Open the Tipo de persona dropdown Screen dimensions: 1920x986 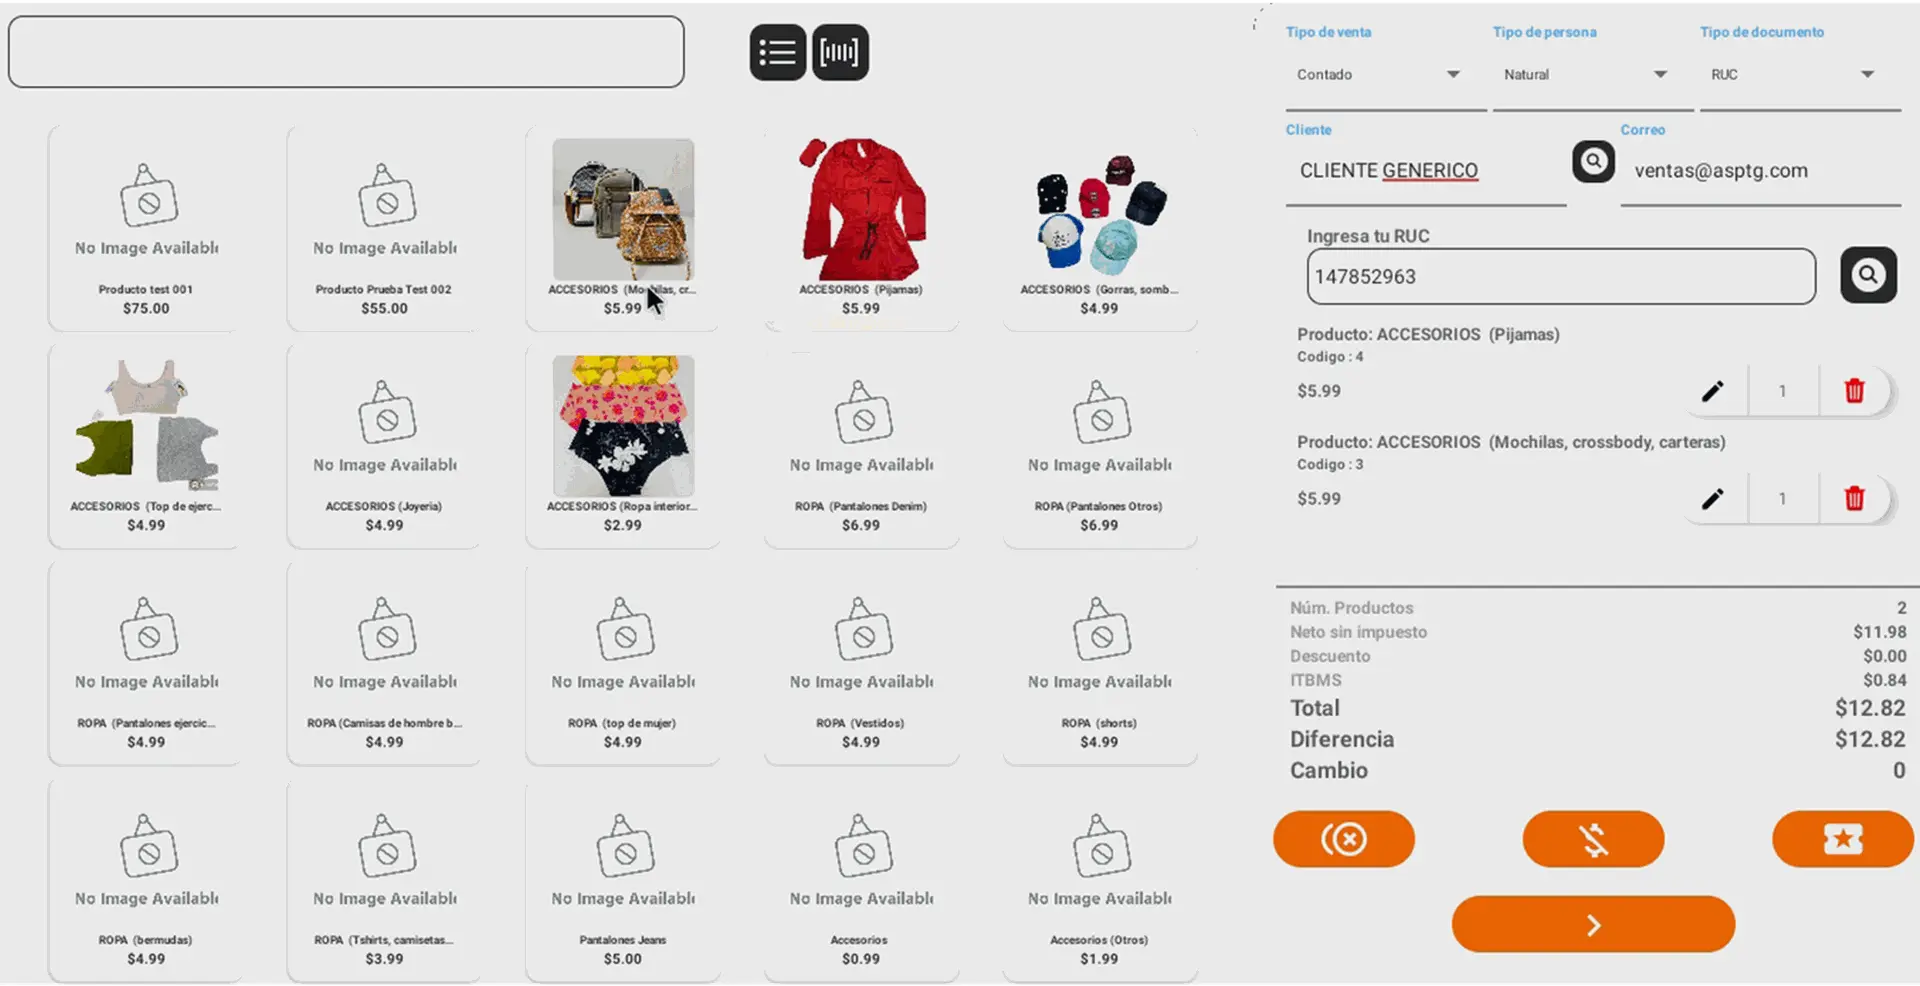click(x=1592, y=75)
